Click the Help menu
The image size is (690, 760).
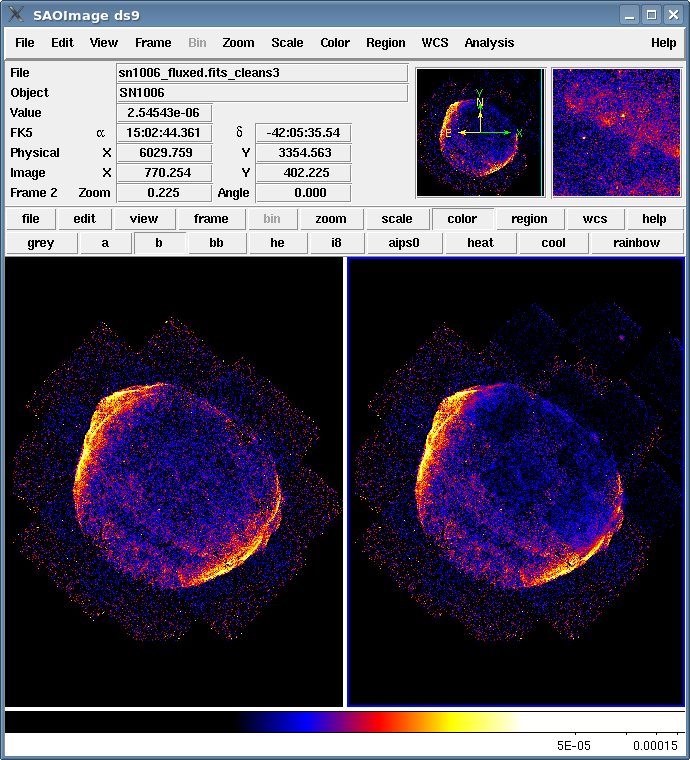pos(663,43)
